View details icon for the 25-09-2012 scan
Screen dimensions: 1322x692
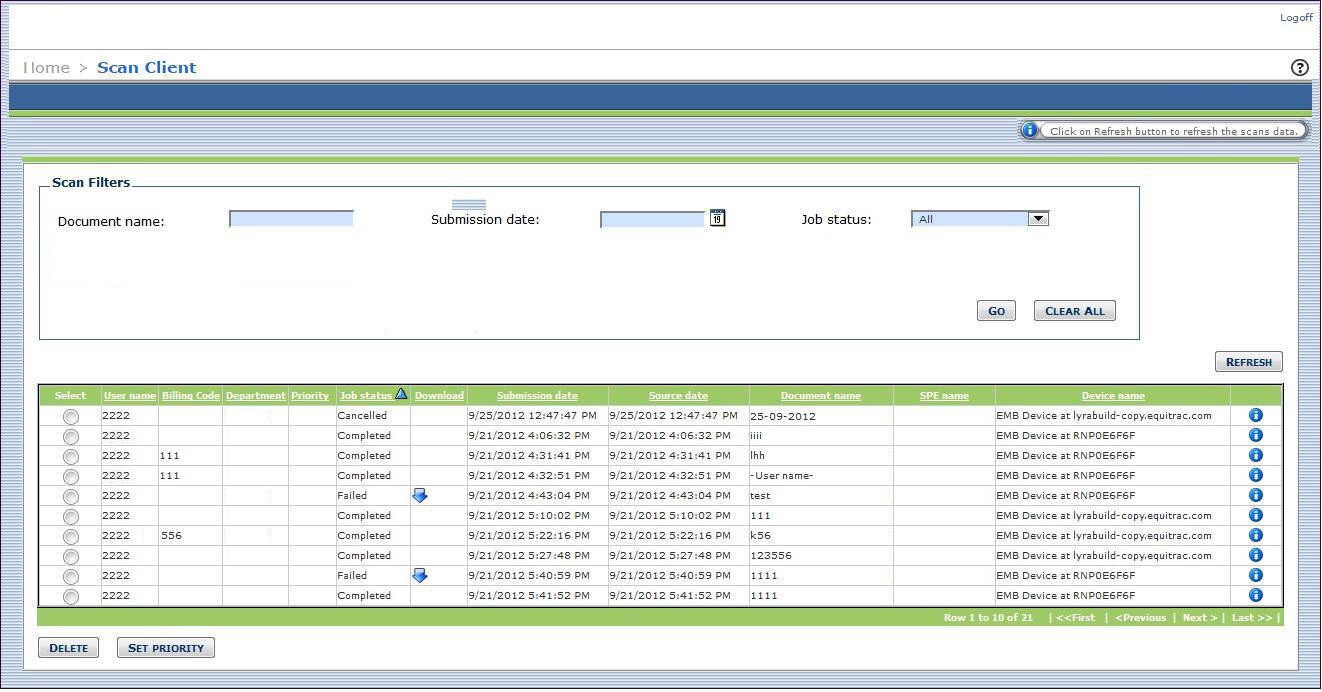1255,414
